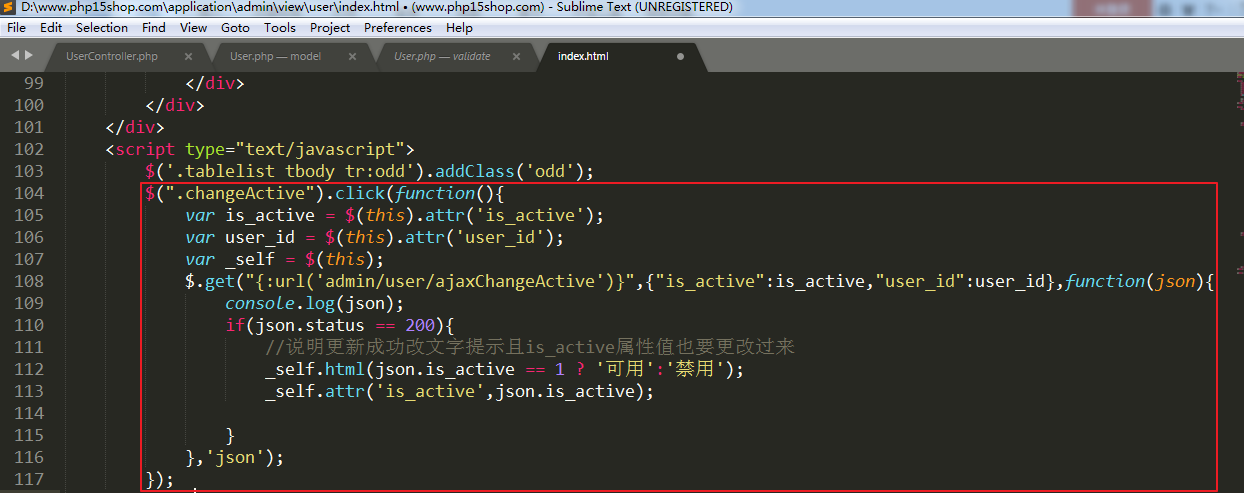The width and height of the screenshot is (1244, 493).
Task: Click the unsaved dot on index.html tab
Action: pyautogui.click(x=681, y=57)
